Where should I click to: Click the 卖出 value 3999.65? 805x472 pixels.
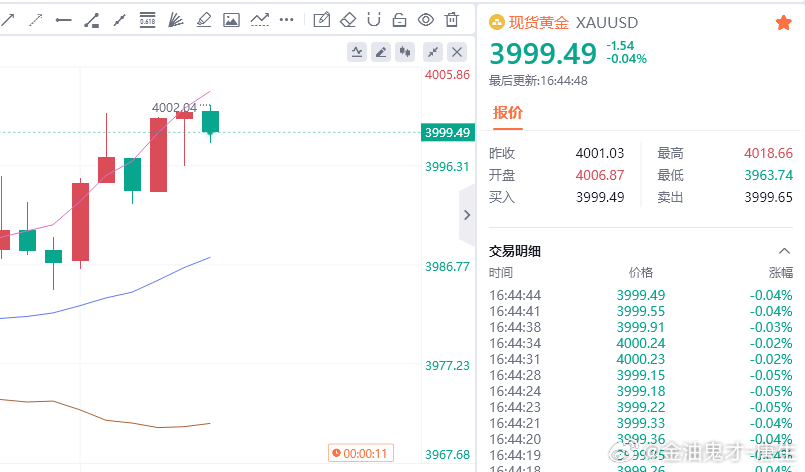pyautogui.click(x=769, y=197)
